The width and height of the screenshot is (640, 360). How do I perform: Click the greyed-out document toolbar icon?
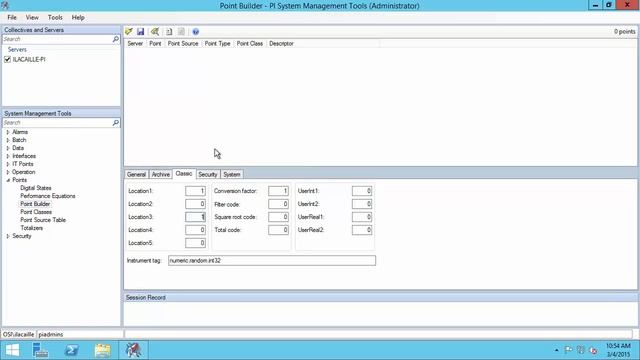tap(181, 31)
